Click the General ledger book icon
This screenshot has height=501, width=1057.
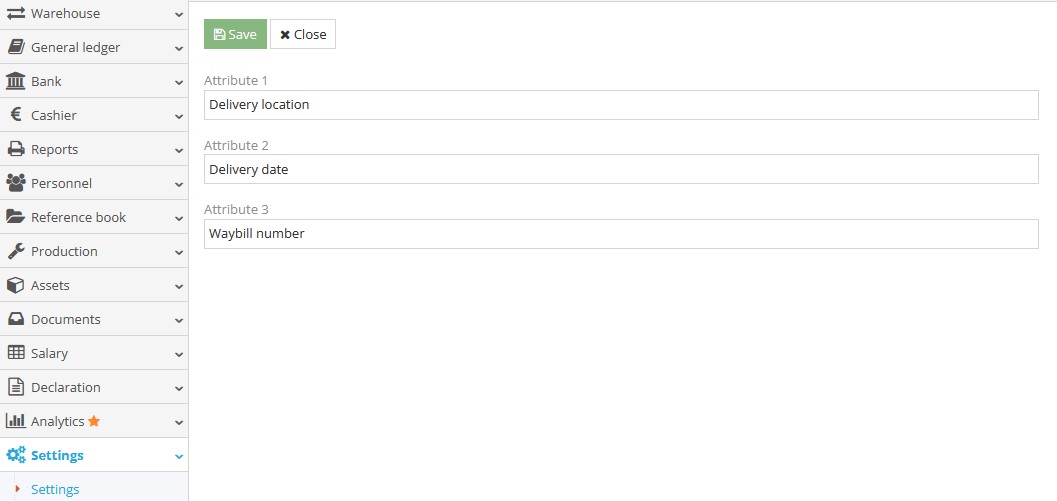(16, 47)
